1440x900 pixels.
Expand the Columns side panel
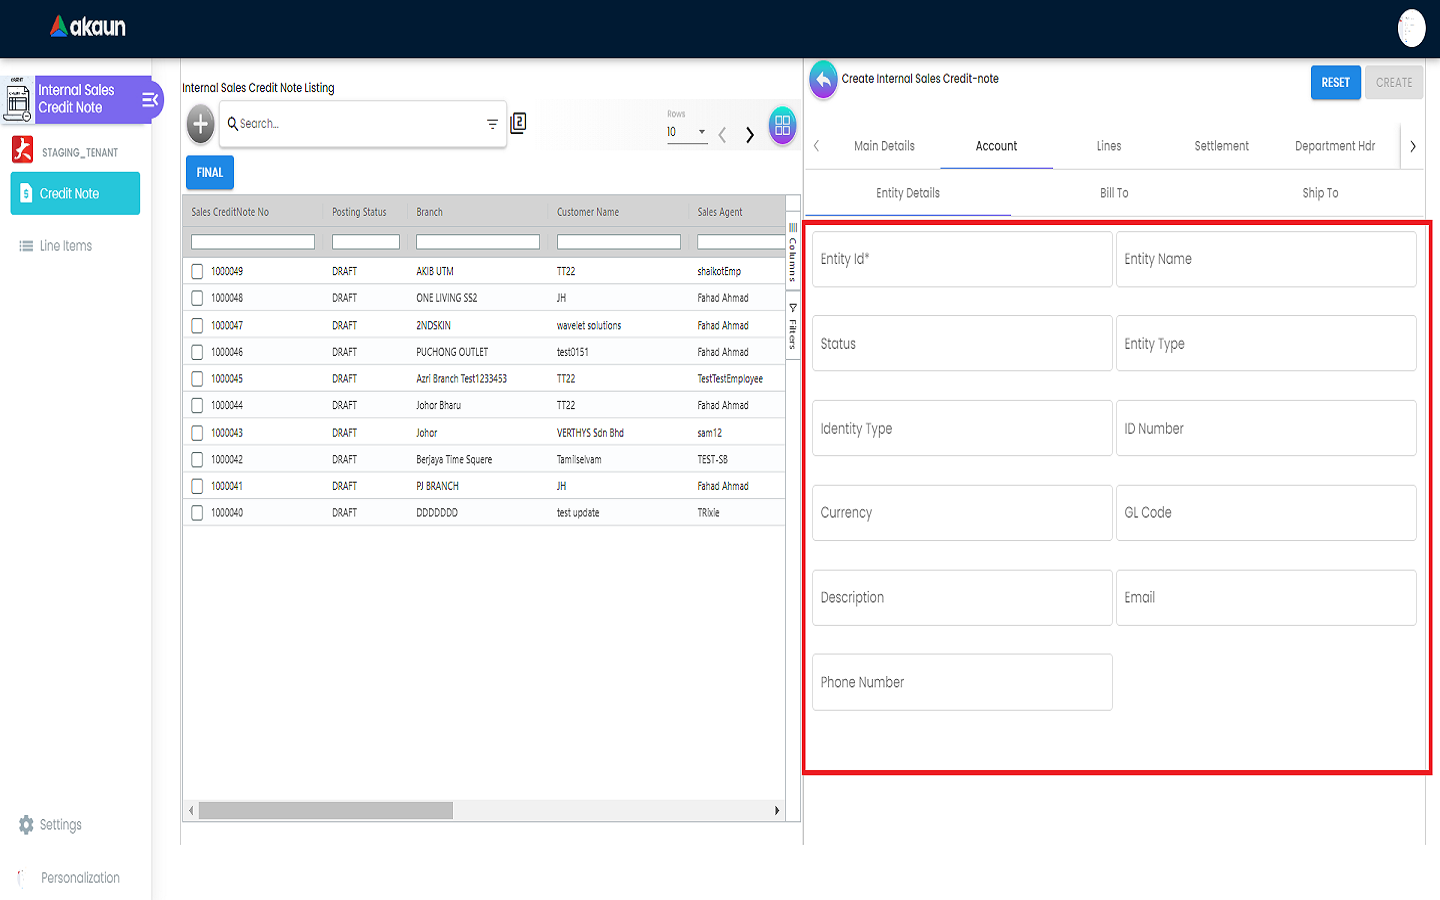(793, 254)
